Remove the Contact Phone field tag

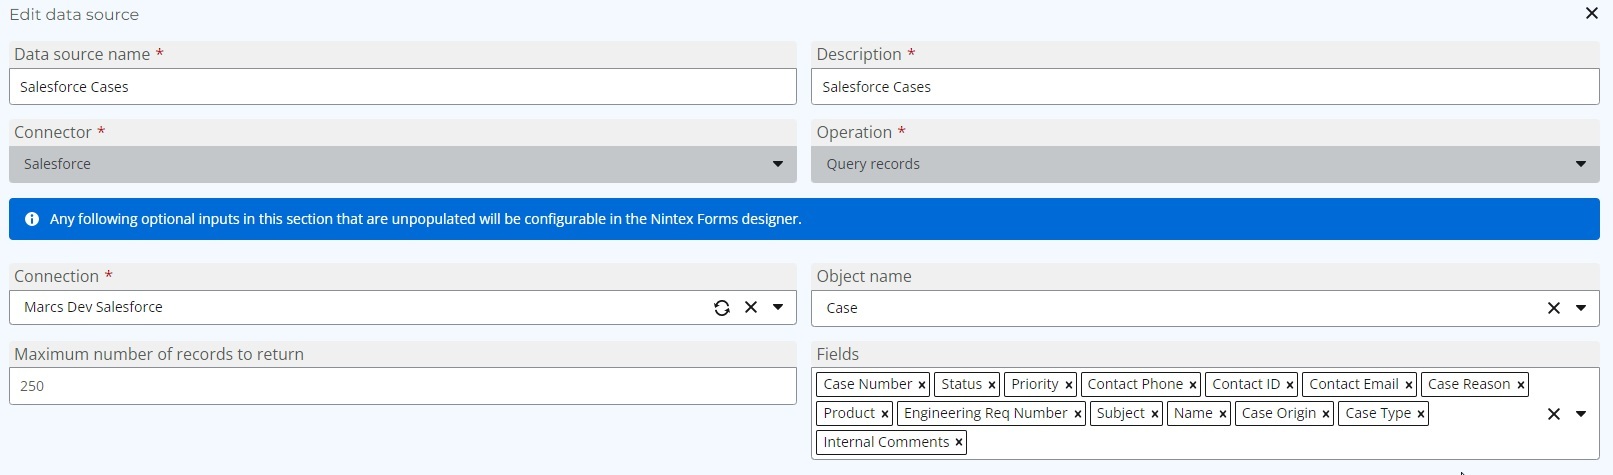pyautogui.click(x=1193, y=385)
